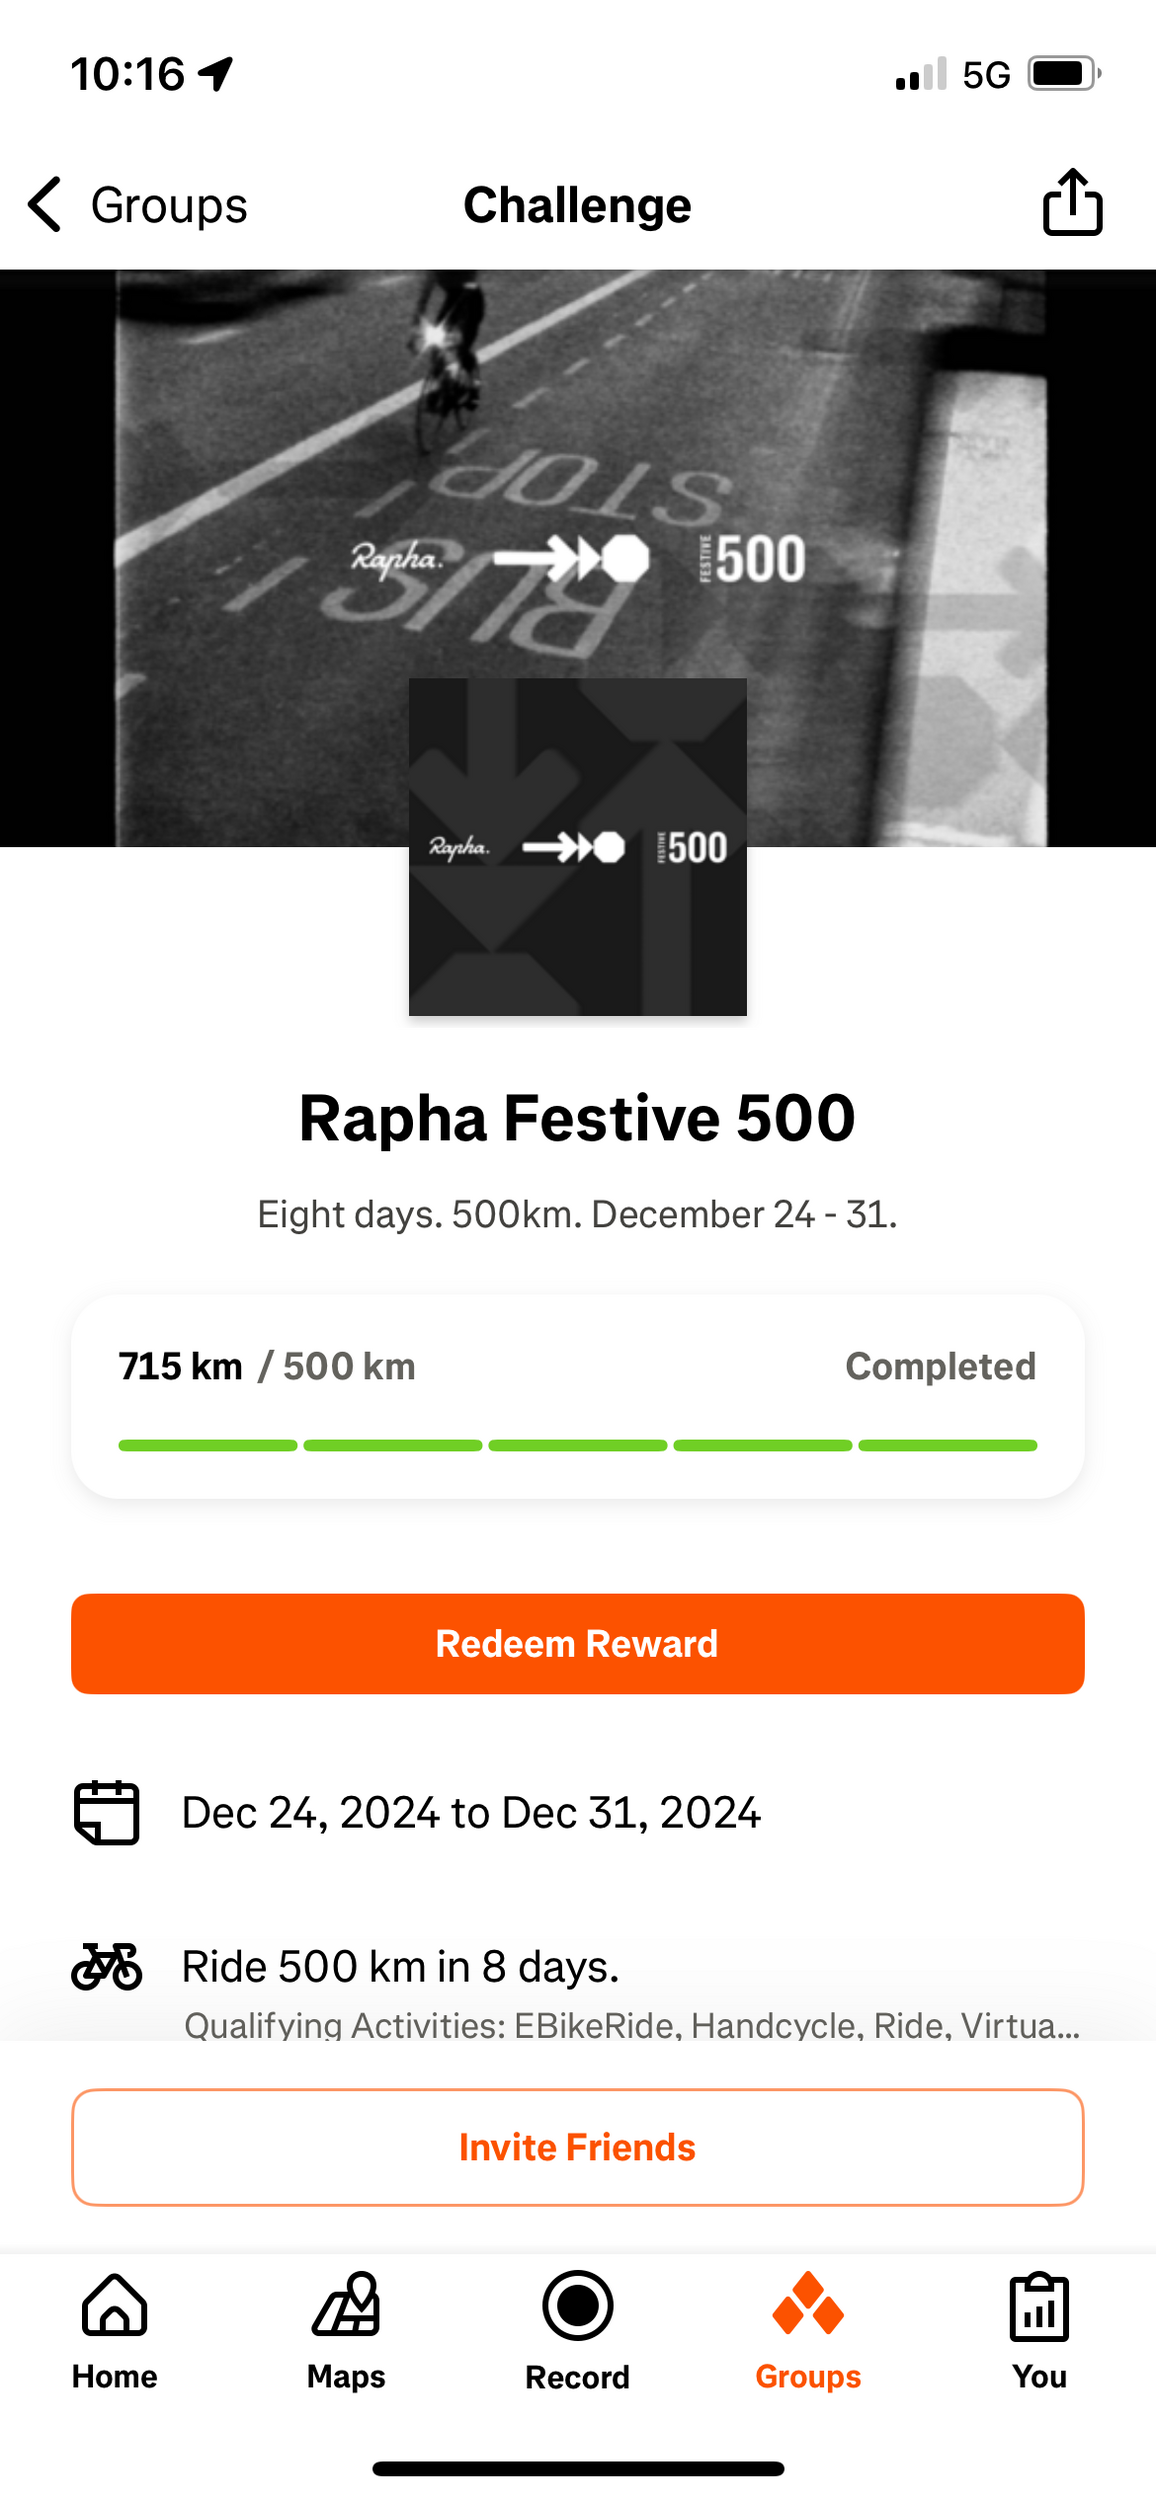Tap the green challenge progress bar
This screenshot has height=2500, width=1156.
pyautogui.click(x=578, y=1445)
